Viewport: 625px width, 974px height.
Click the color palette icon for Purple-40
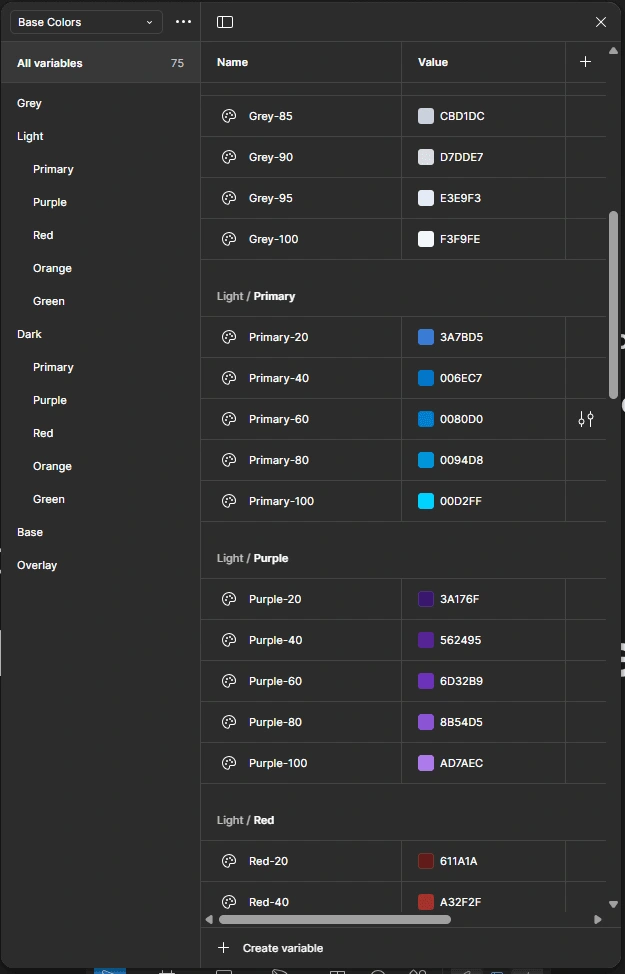[x=229, y=640]
